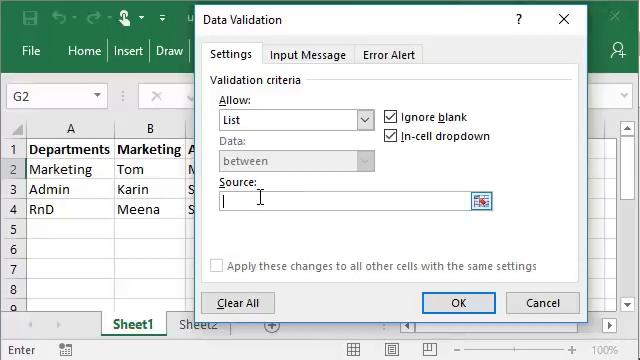Open the Customize Quick Access Toolbar arrow

tap(162, 18)
